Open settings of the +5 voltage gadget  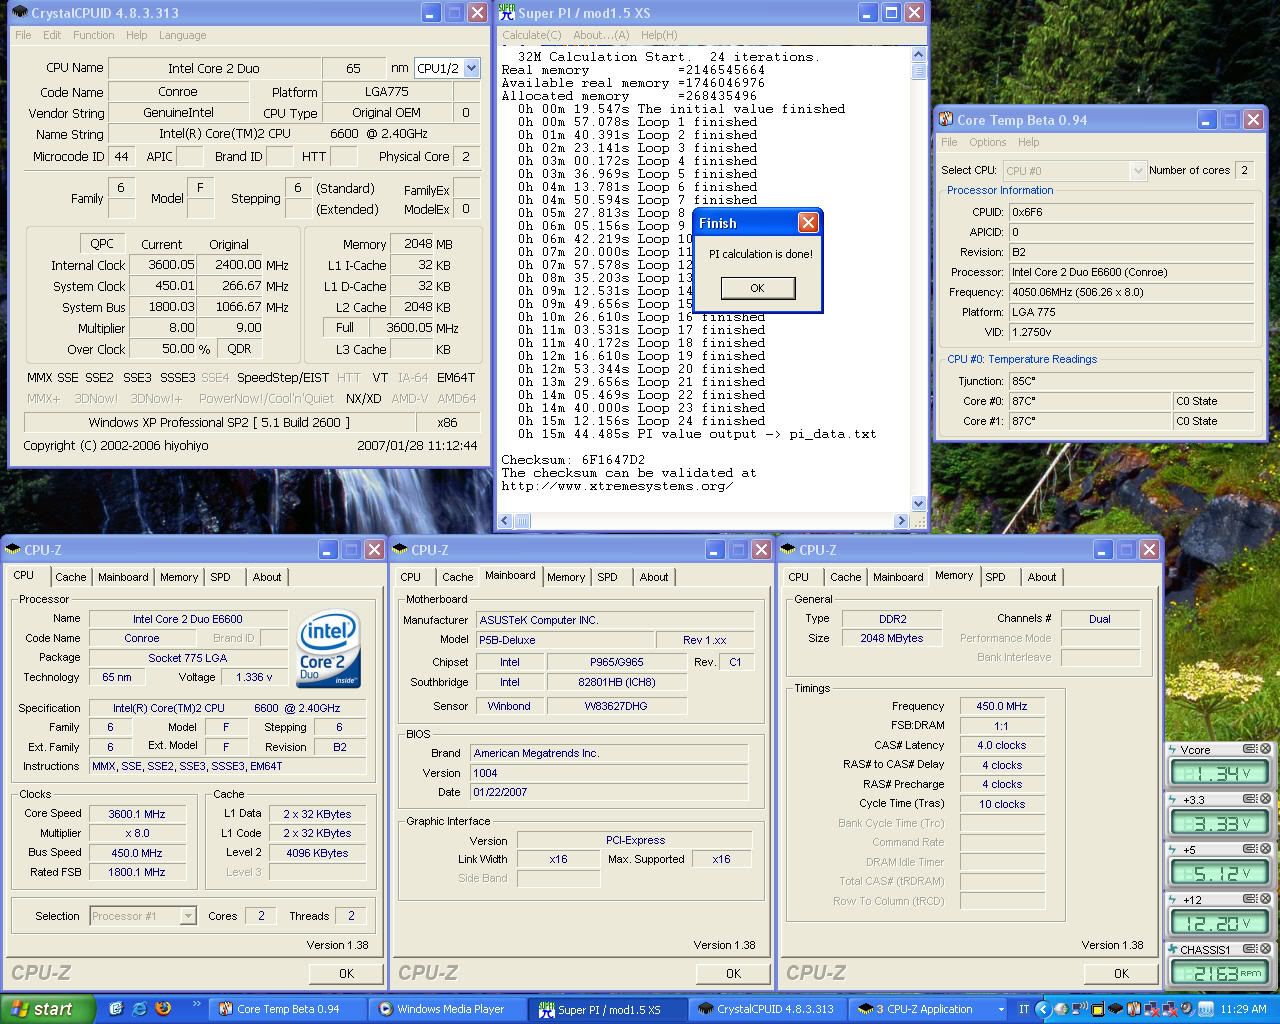1249,849
